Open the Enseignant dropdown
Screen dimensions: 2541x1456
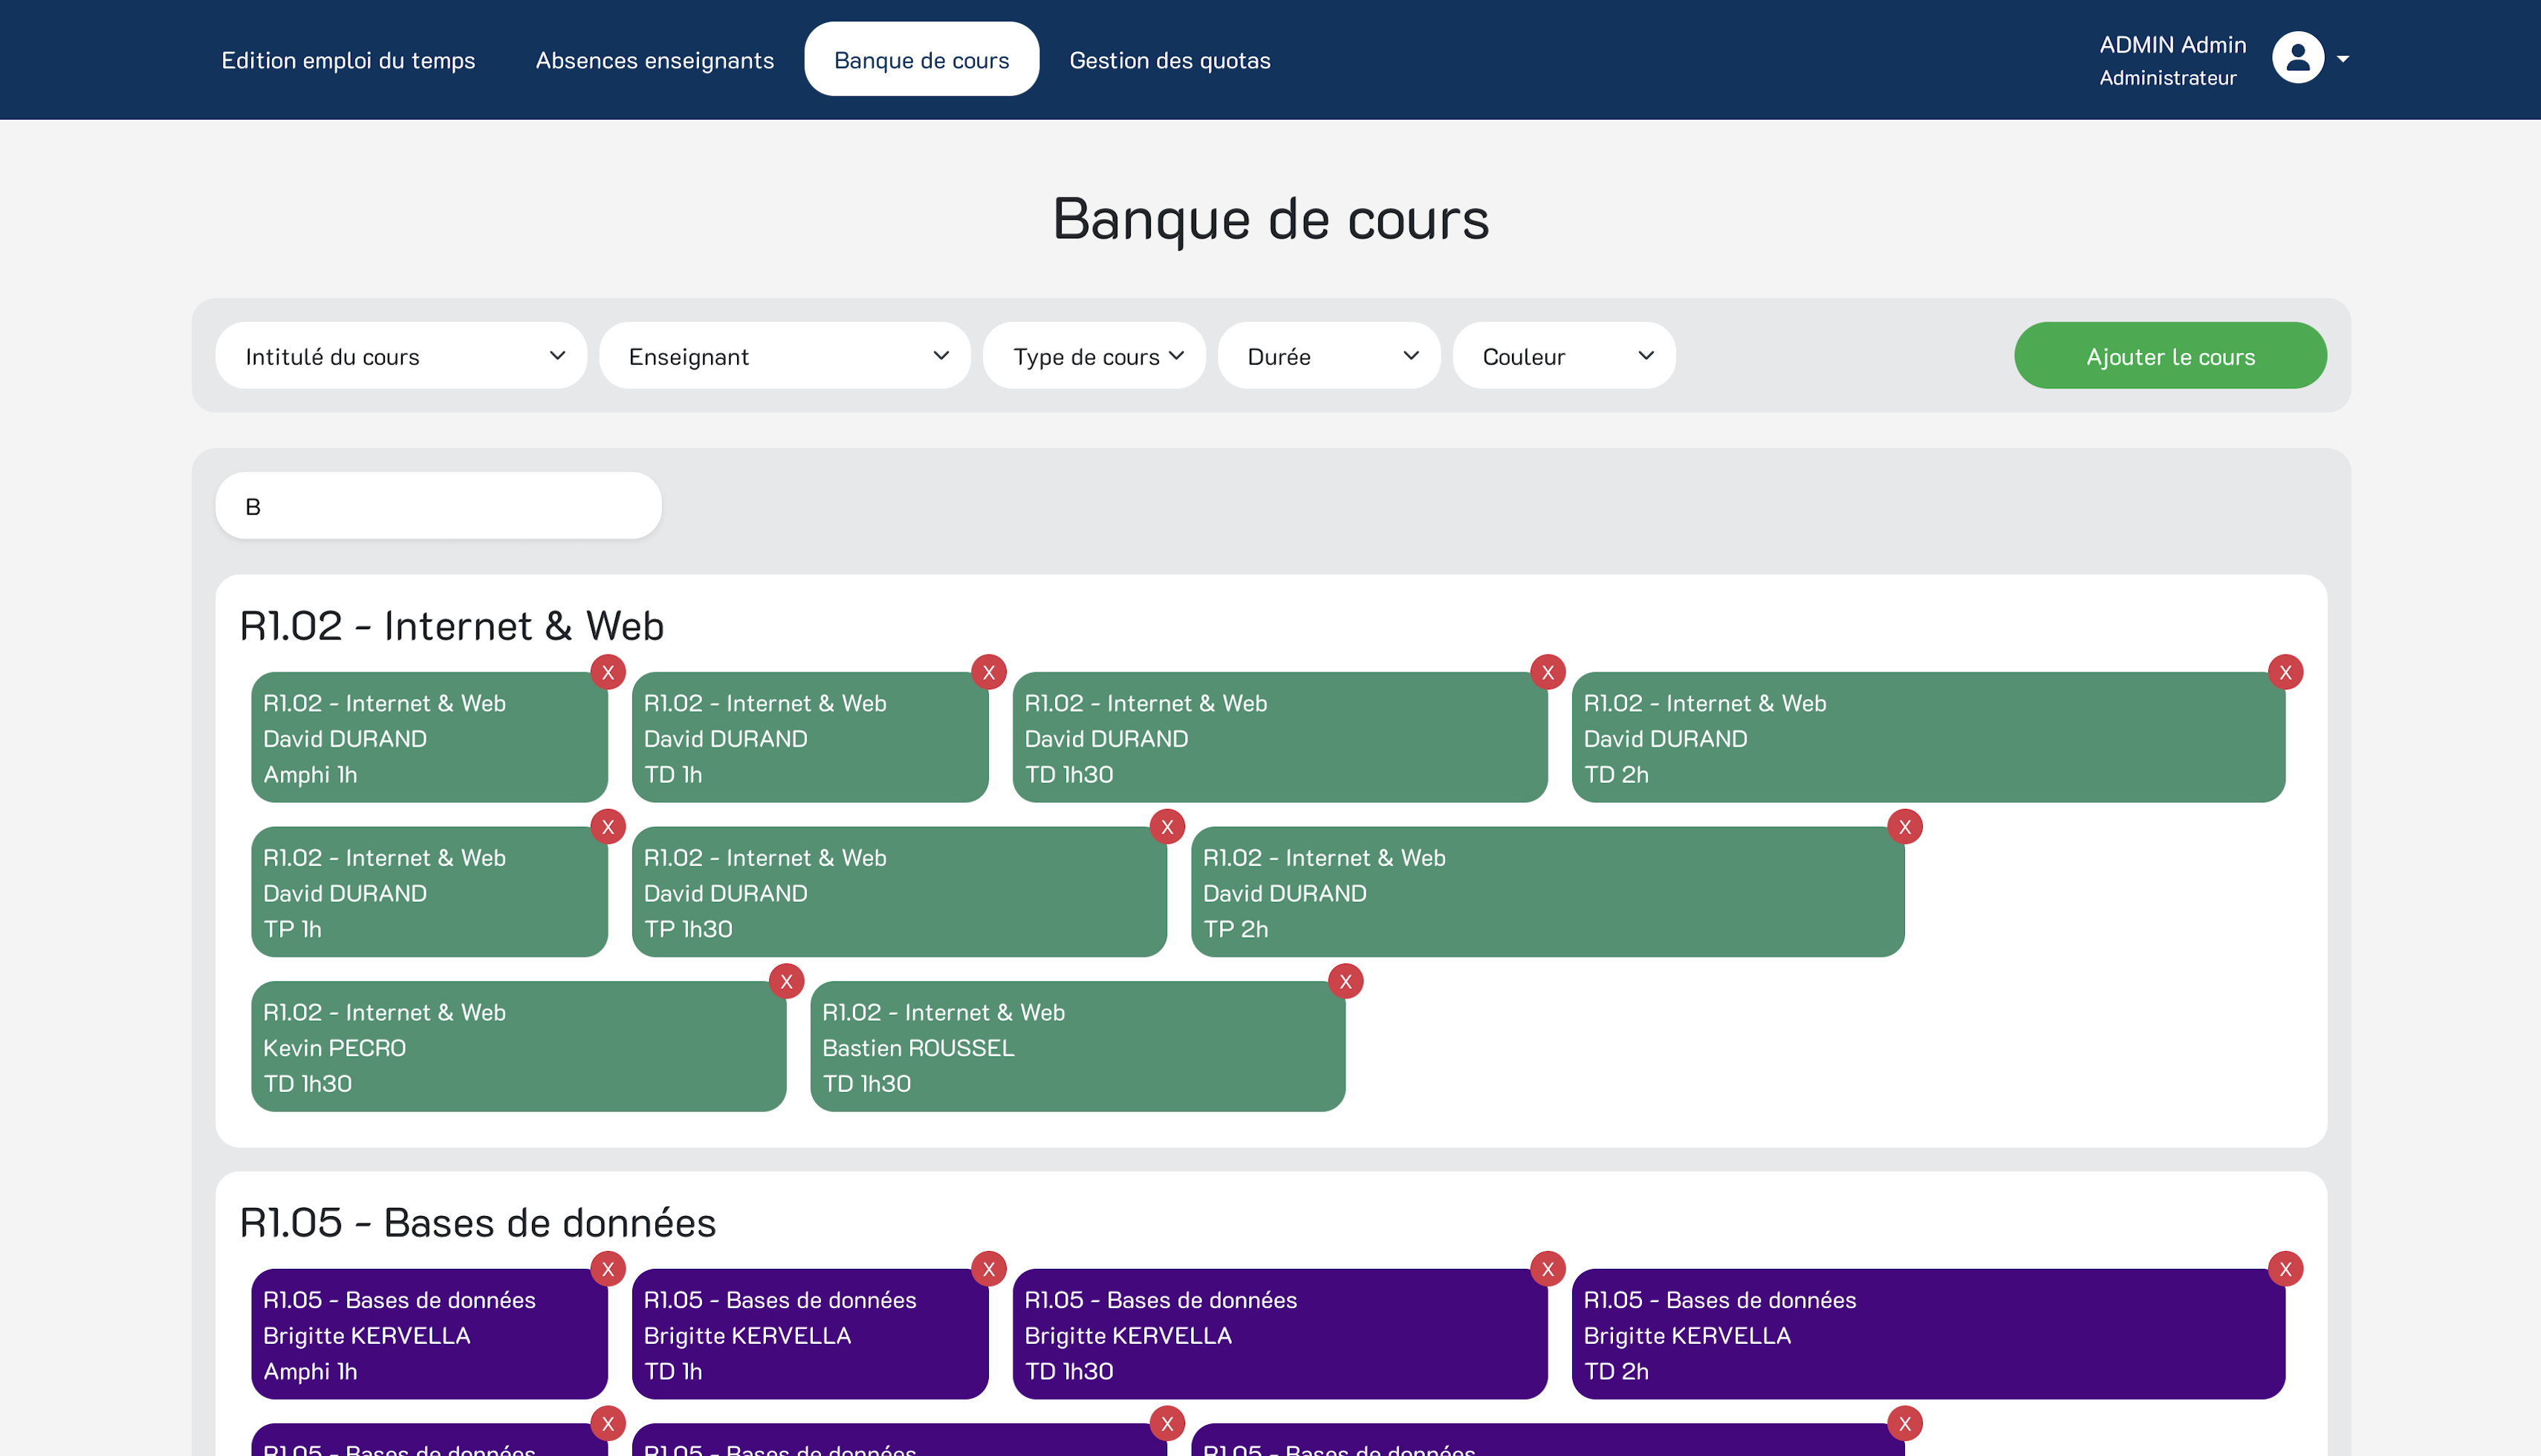click(x=785, y=356)
